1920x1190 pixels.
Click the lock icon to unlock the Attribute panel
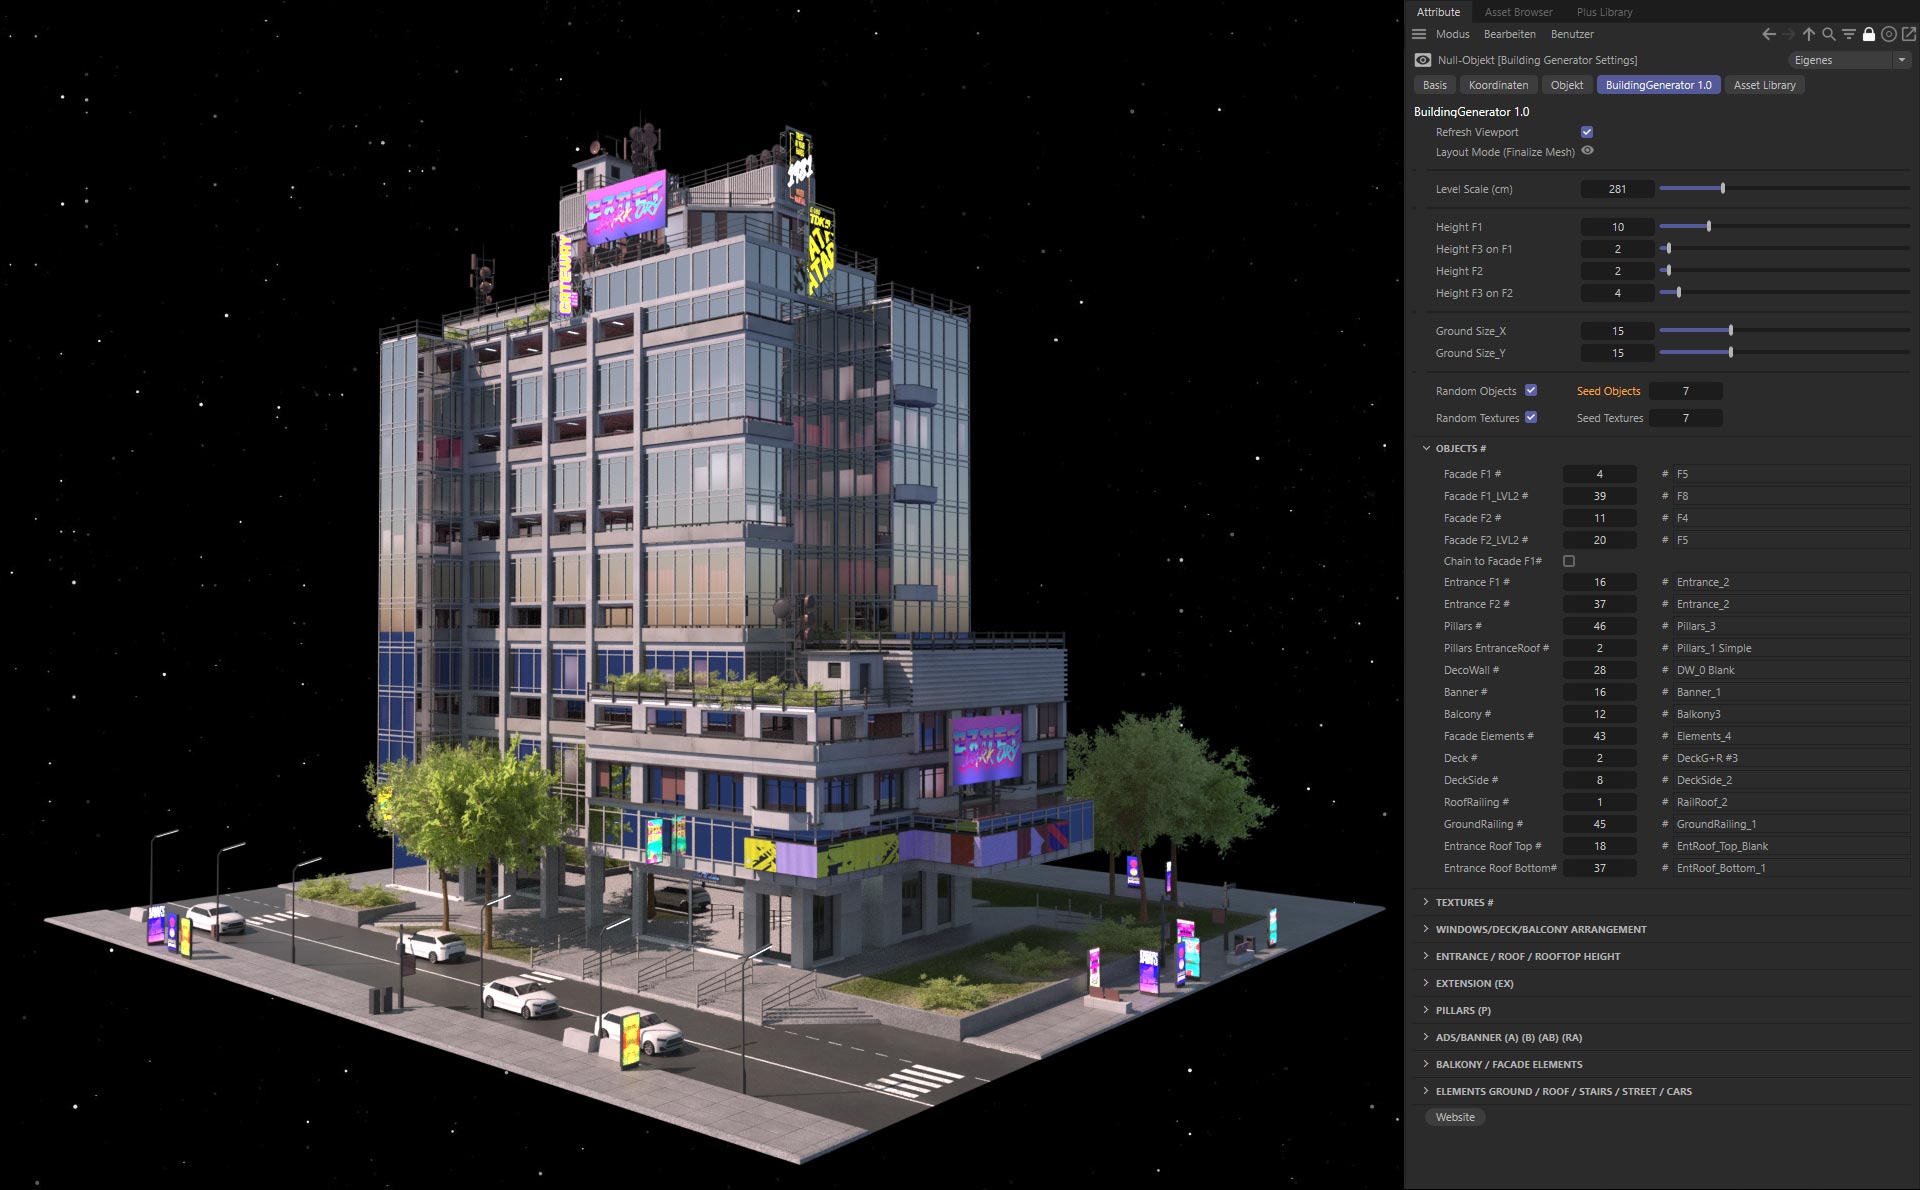1868,33
